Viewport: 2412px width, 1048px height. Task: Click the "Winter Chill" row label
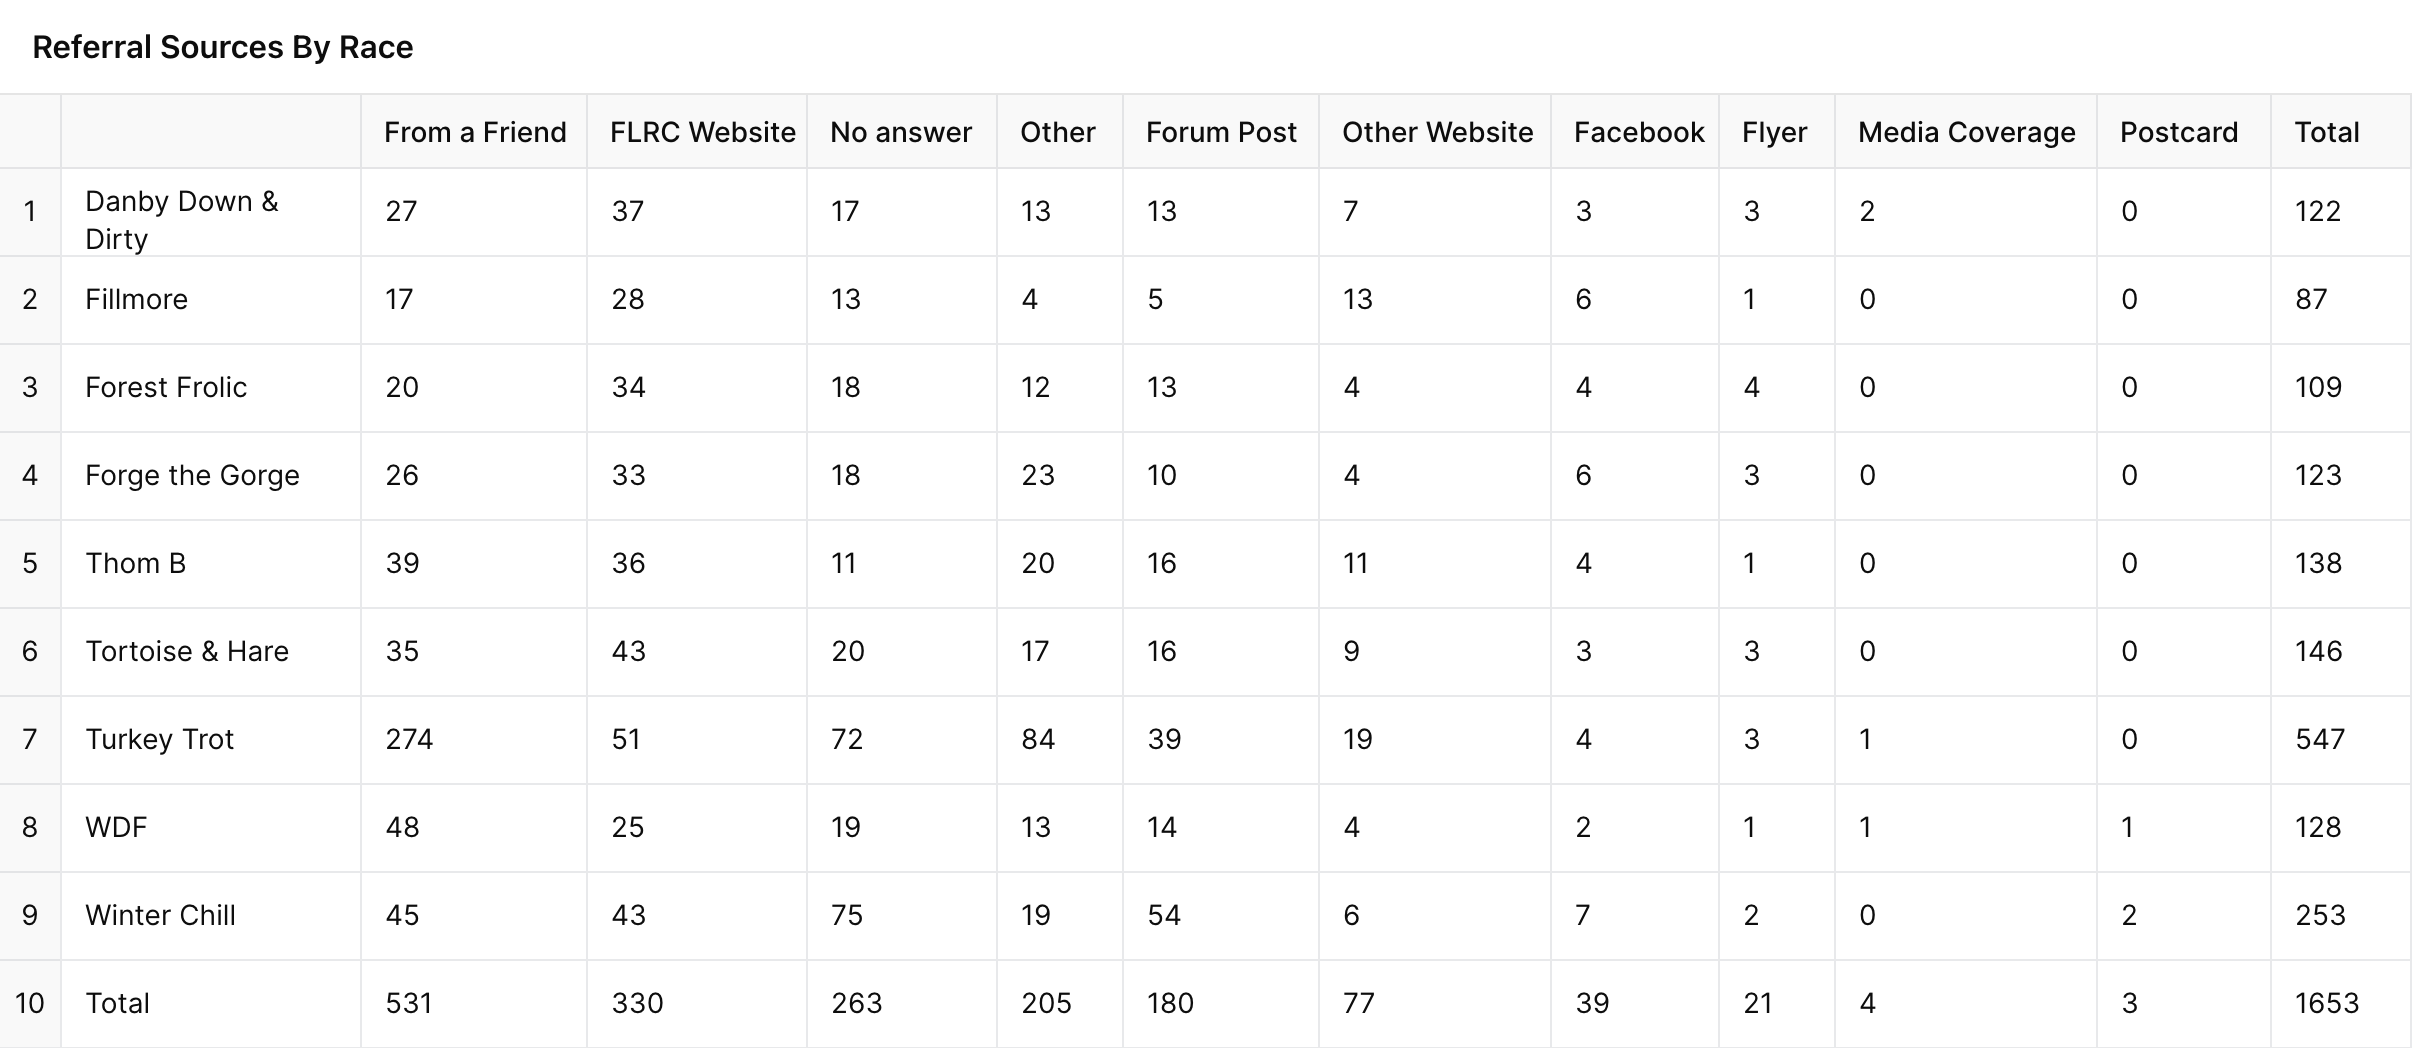[160, 915]
